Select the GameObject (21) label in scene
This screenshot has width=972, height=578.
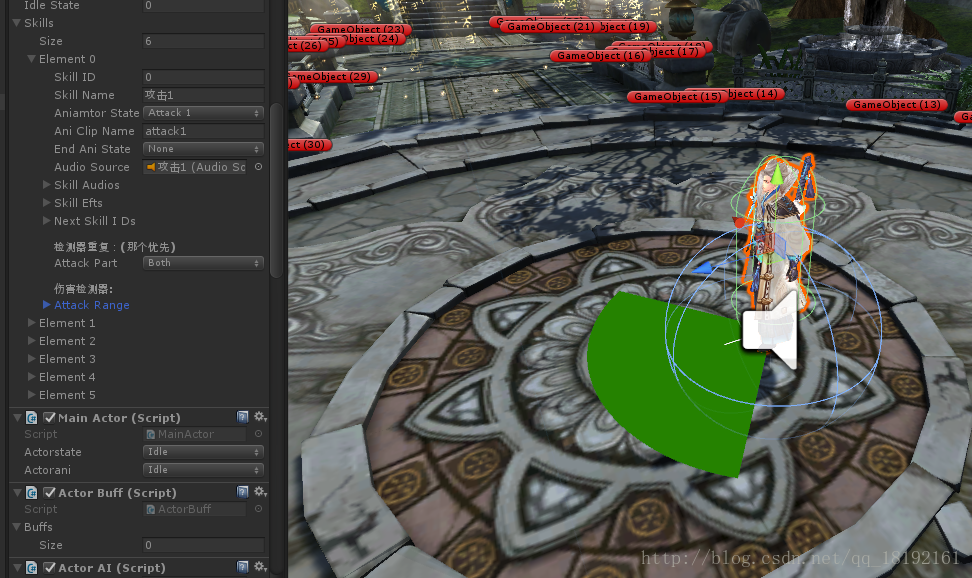click(x=551, y=27)
